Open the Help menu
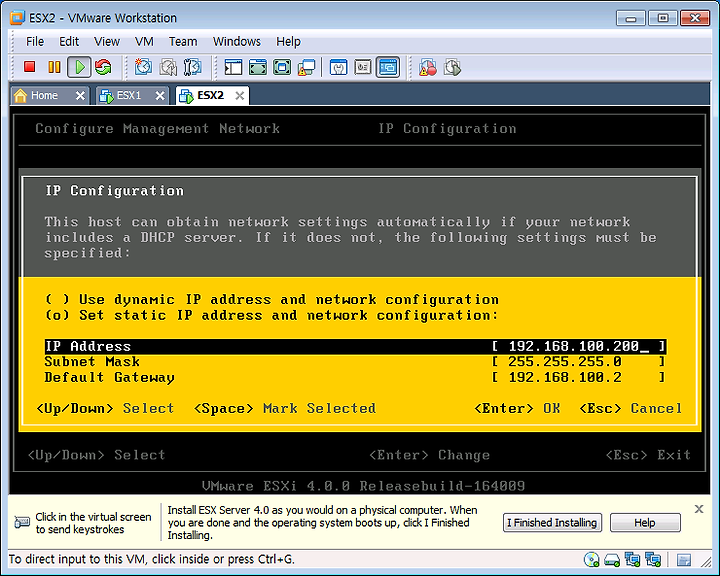 point(288,41)
